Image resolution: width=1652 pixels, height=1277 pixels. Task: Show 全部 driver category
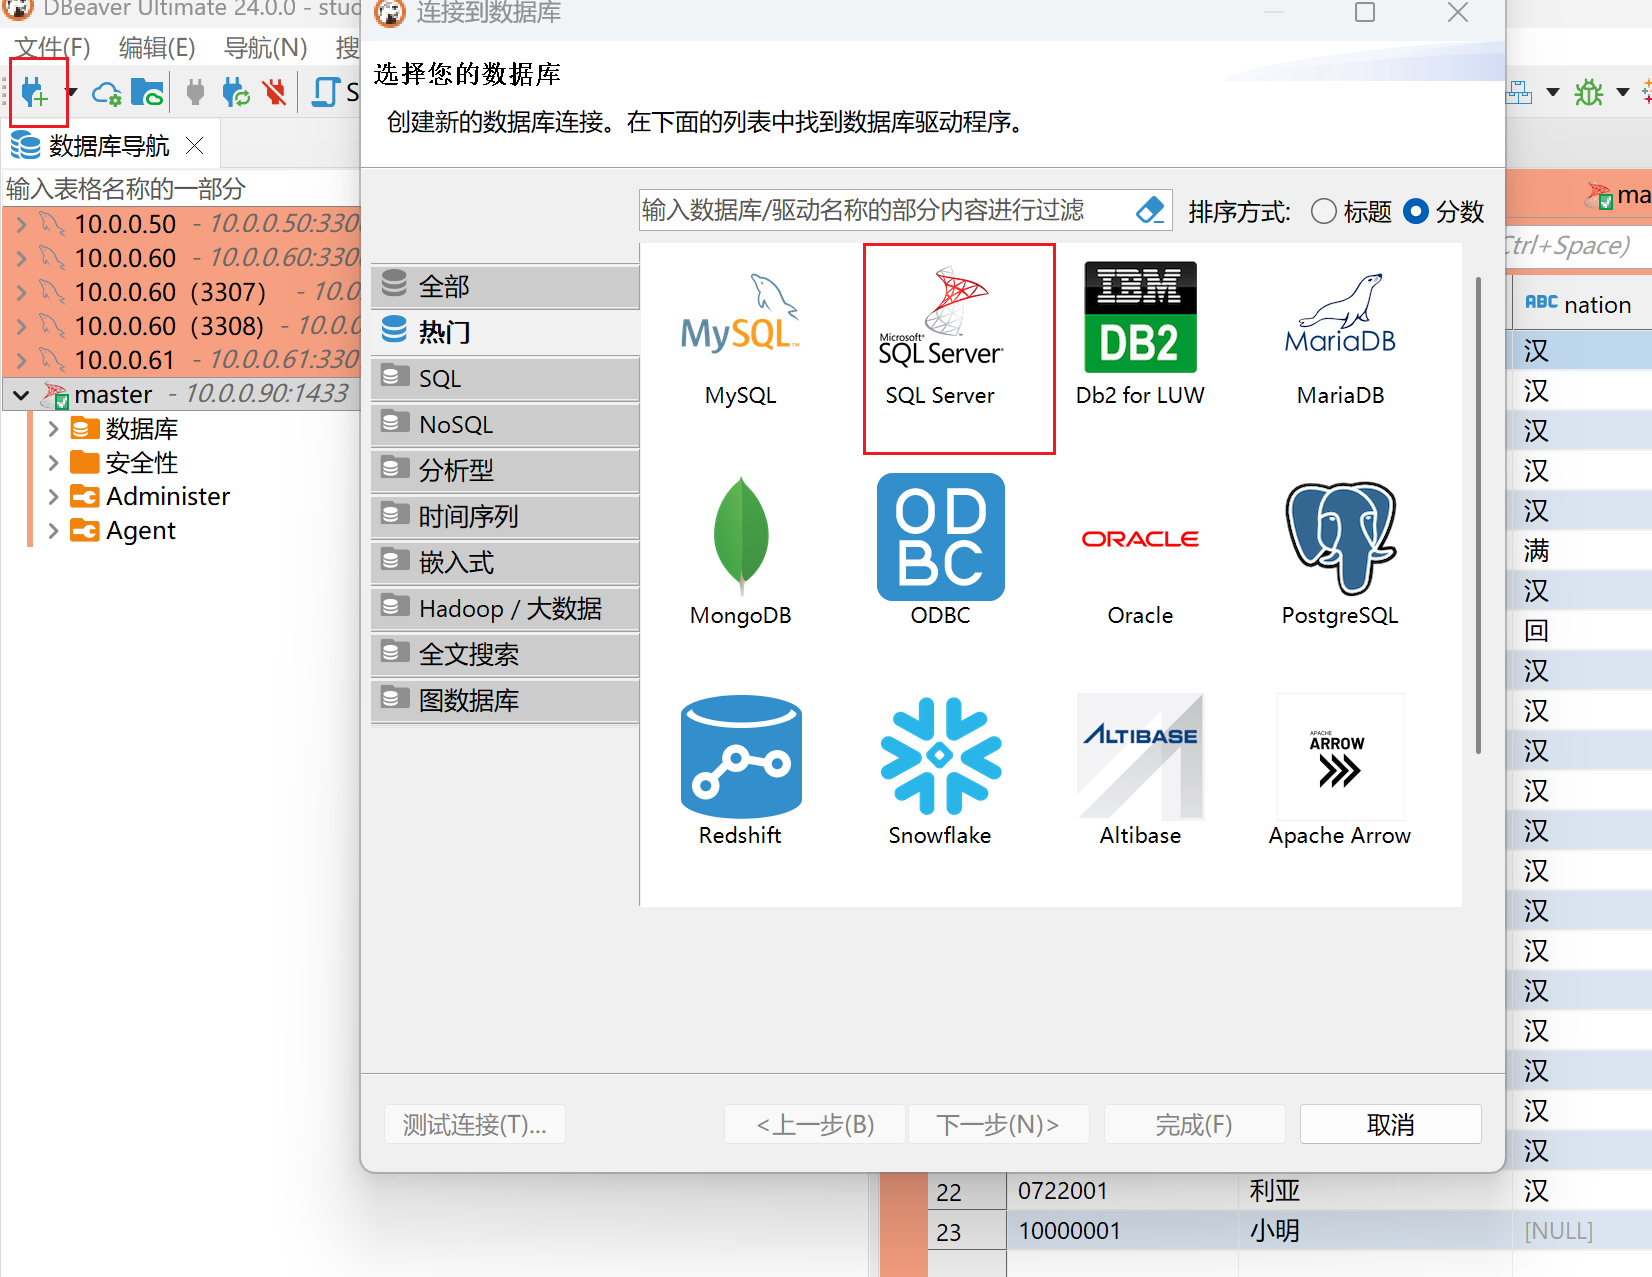[x=505, y=286]
